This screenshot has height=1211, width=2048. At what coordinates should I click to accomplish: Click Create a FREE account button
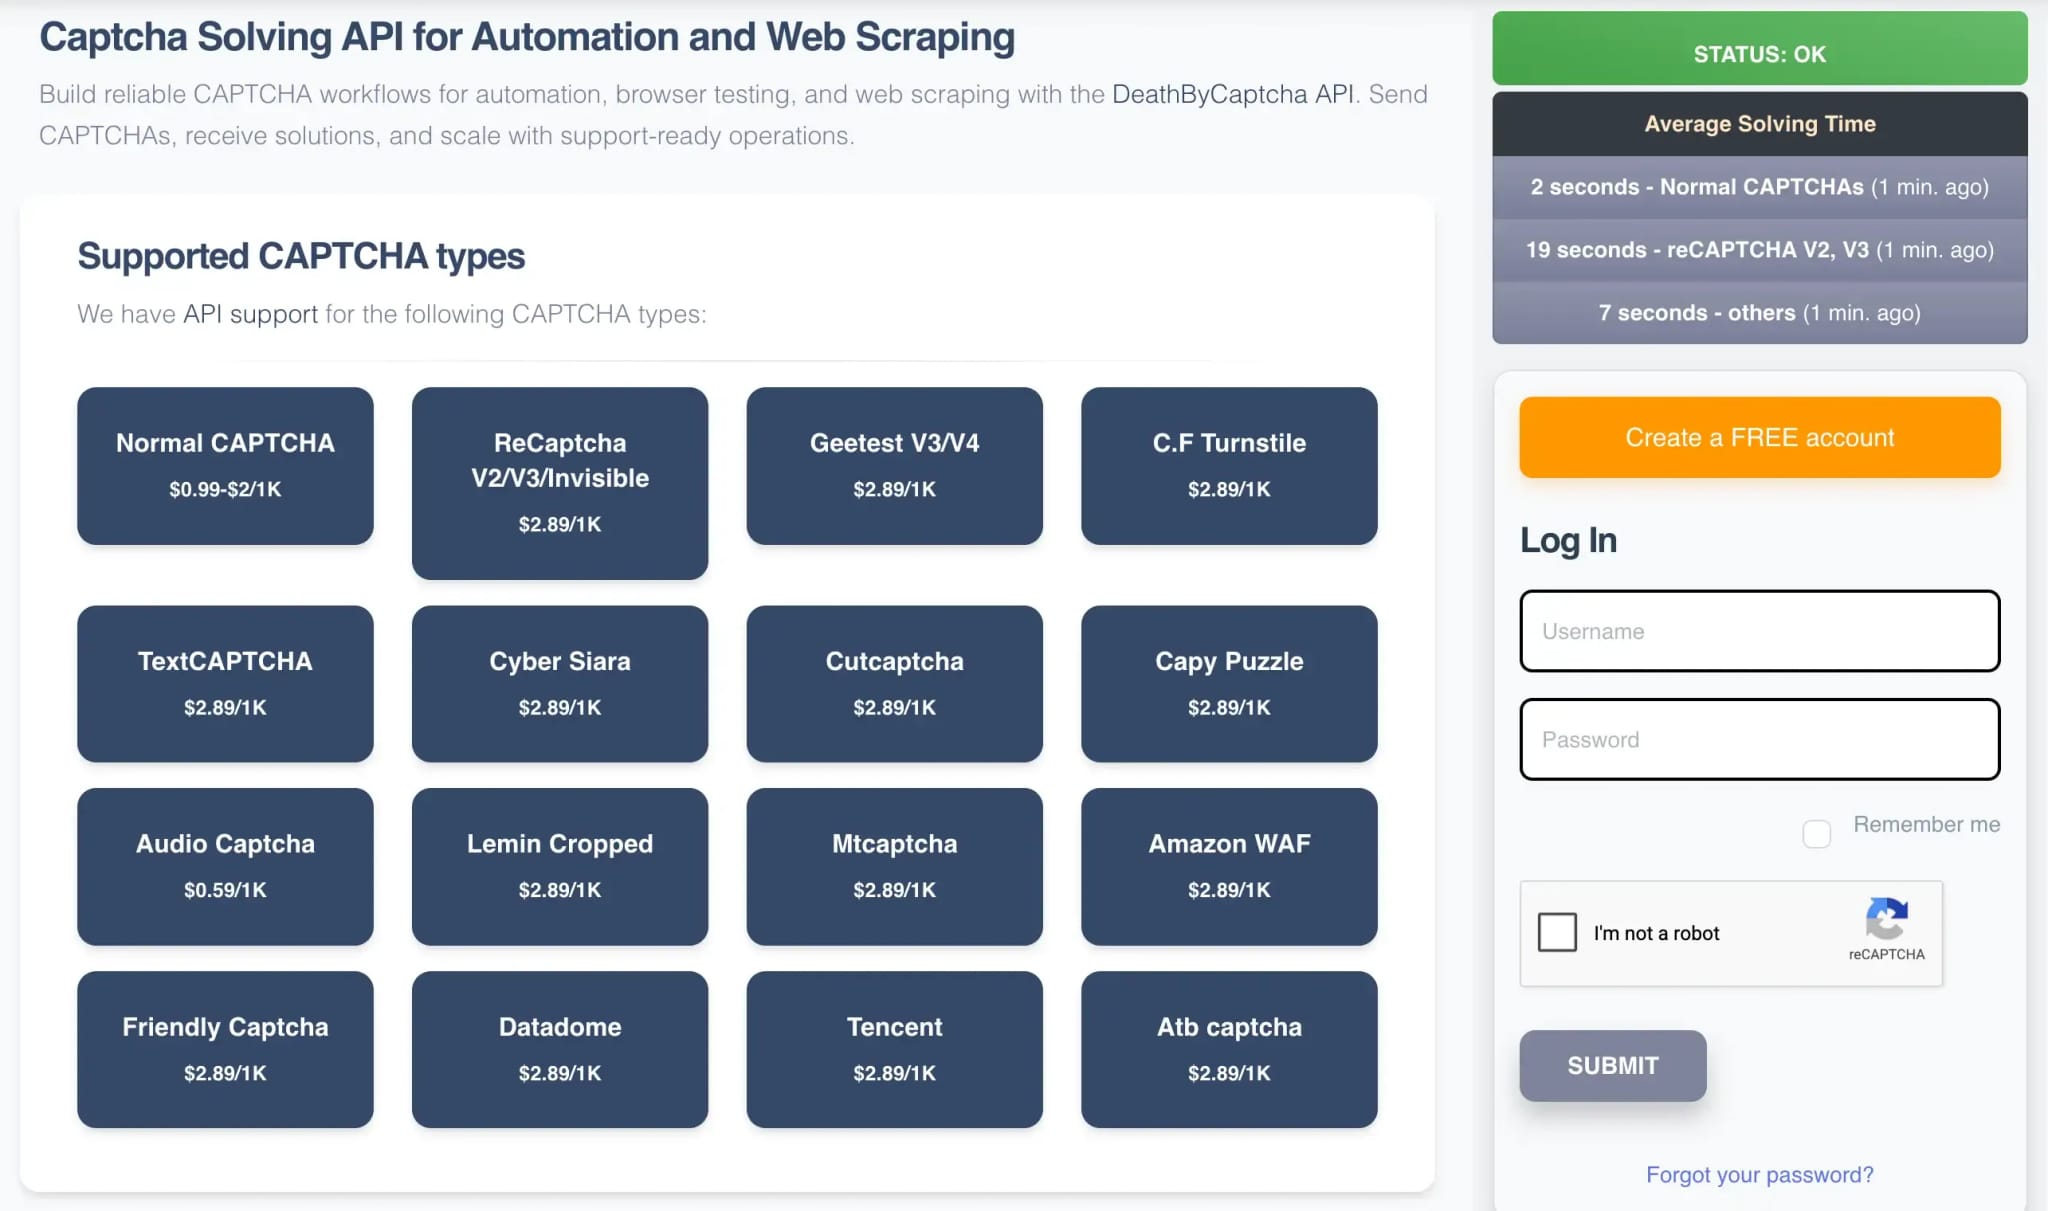click(1759, 437)
